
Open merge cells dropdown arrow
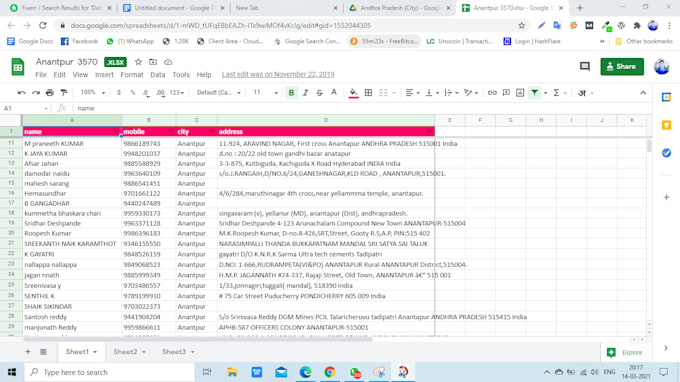coord(394,93)
